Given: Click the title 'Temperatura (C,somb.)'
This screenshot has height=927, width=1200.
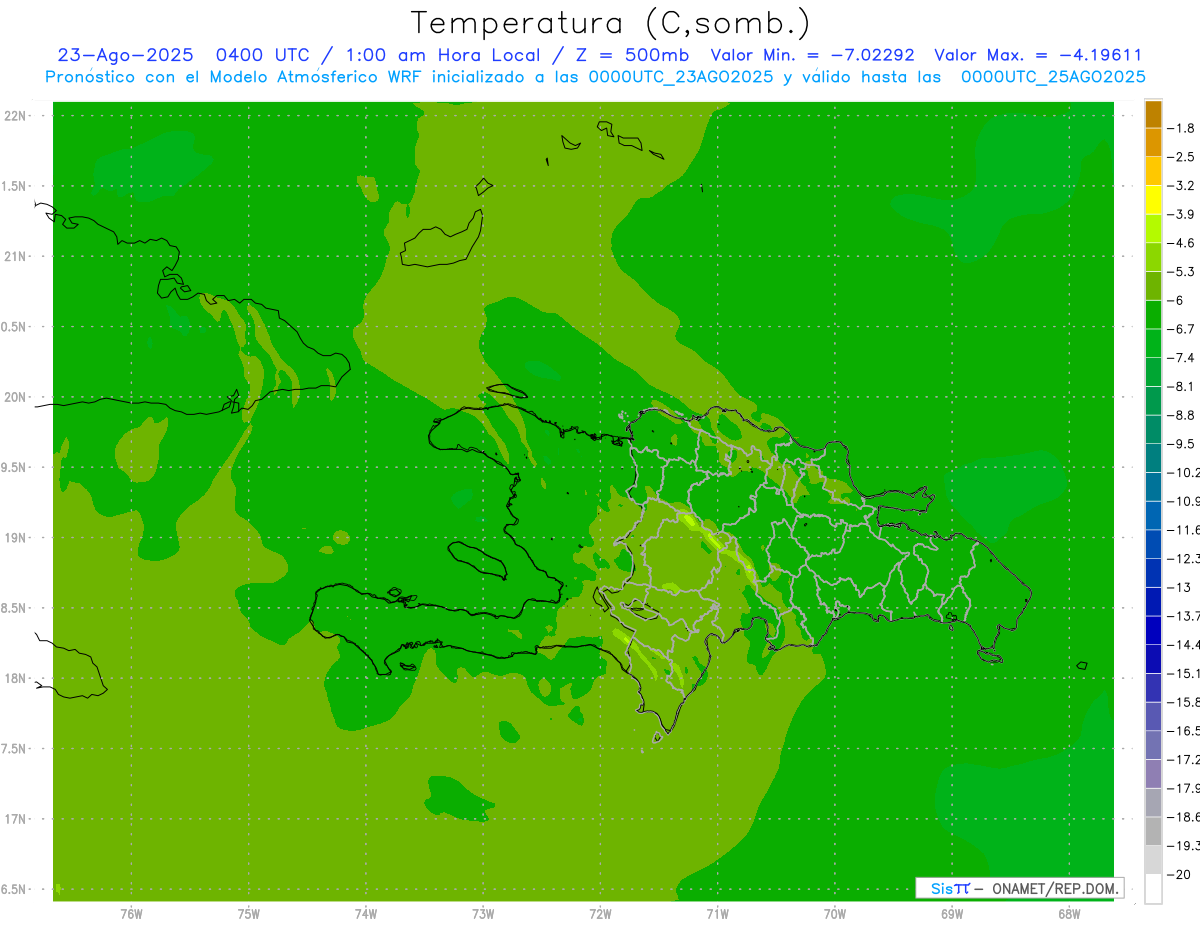Looking at the screenshot, I should (x=611, y=23).
